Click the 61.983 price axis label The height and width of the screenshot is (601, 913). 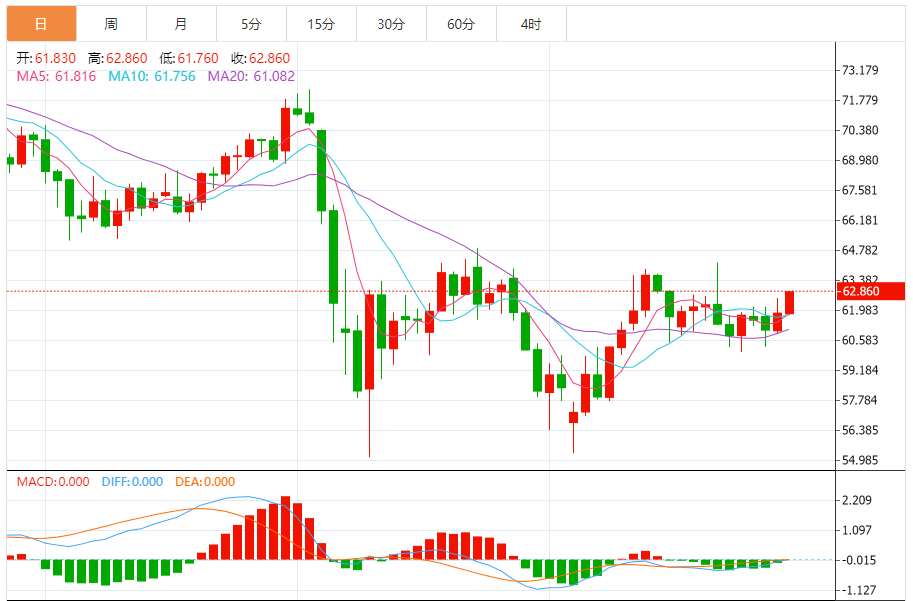tap(860, 310)
